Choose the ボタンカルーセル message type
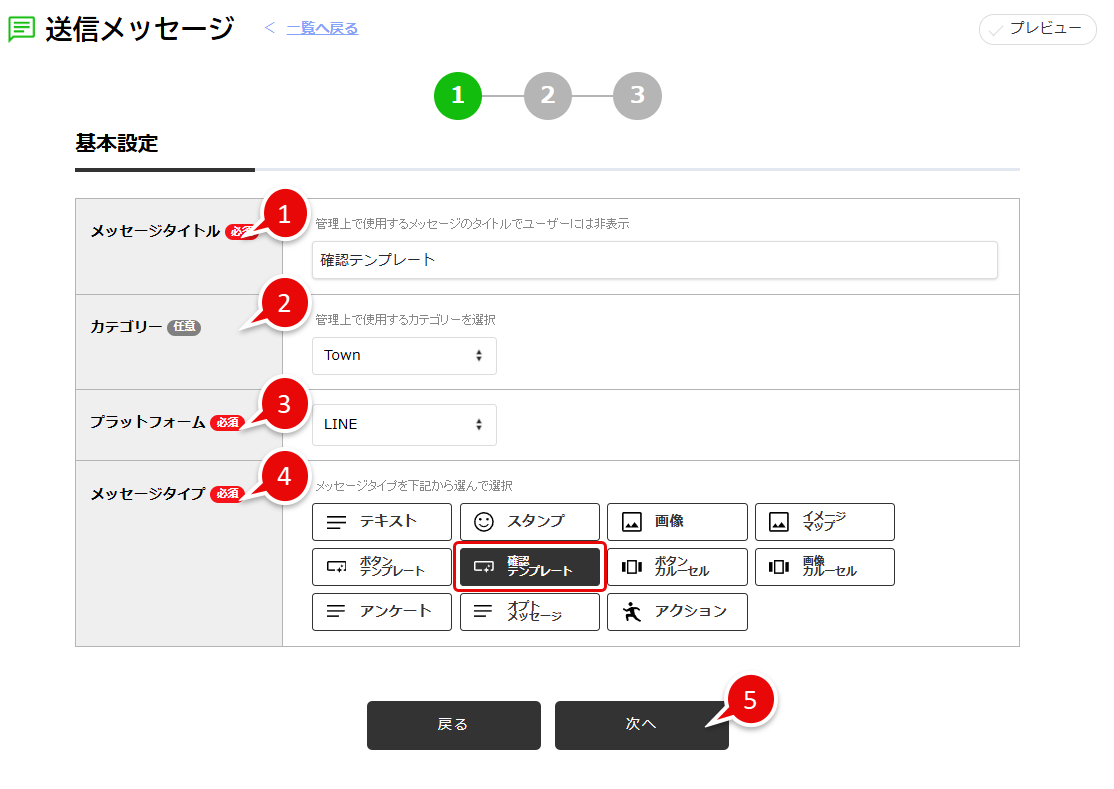1114x789 pixels. (677, 566)
